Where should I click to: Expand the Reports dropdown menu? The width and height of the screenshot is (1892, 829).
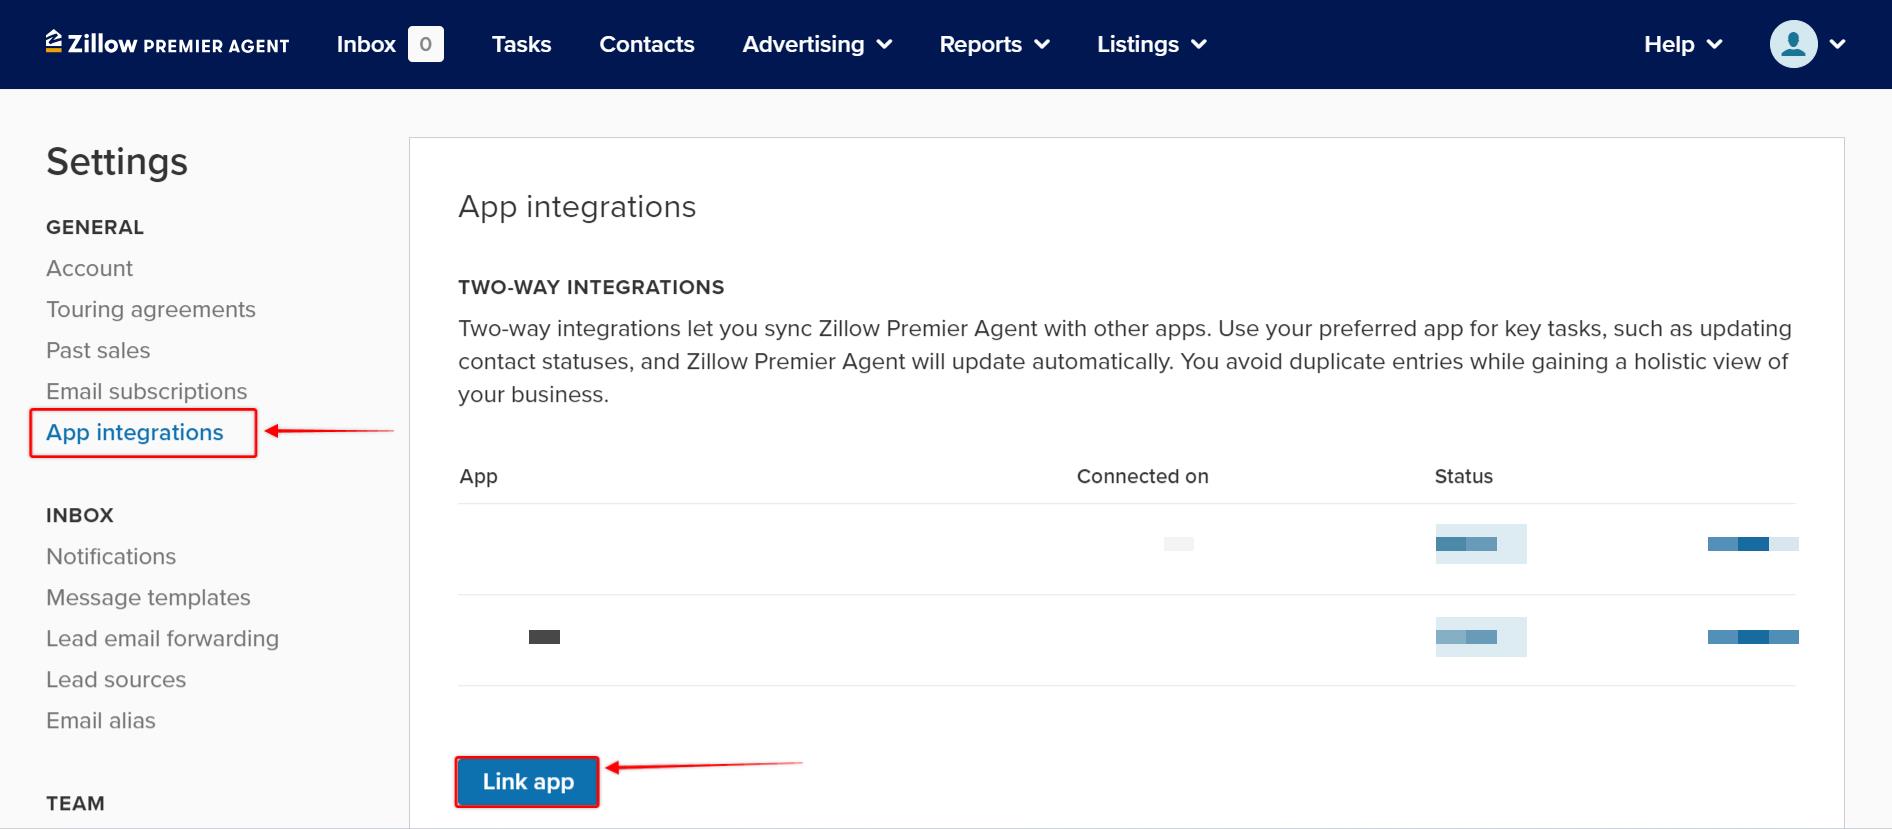pyautogui.click(x=994, y=44)
